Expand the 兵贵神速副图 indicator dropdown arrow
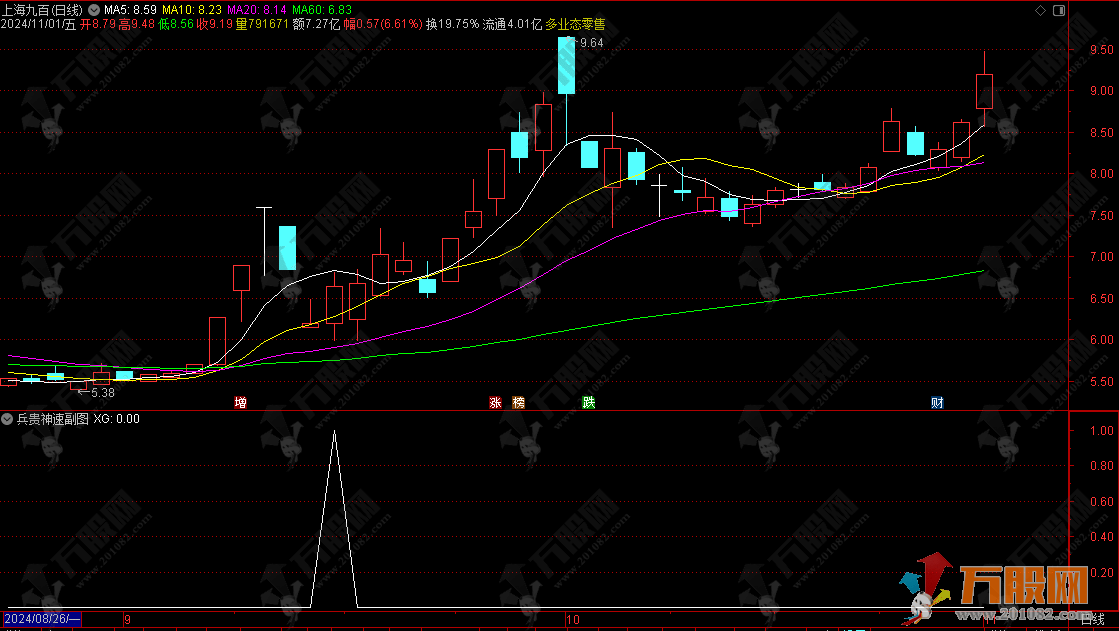This screenshot has width=1119, height=631. click(7, 419)
